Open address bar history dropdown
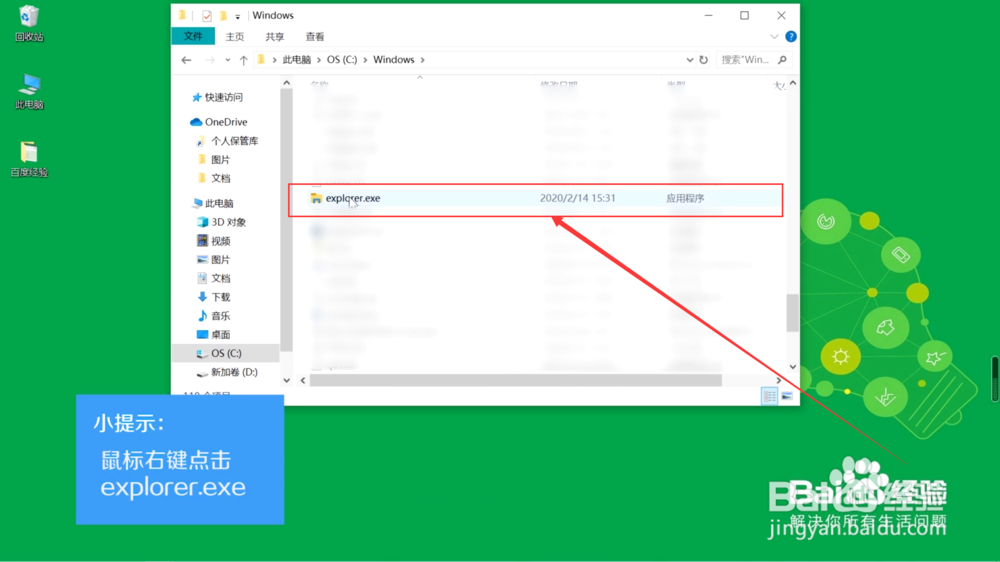The height and width of the screenshot is (562, 1000). (689, 60)
